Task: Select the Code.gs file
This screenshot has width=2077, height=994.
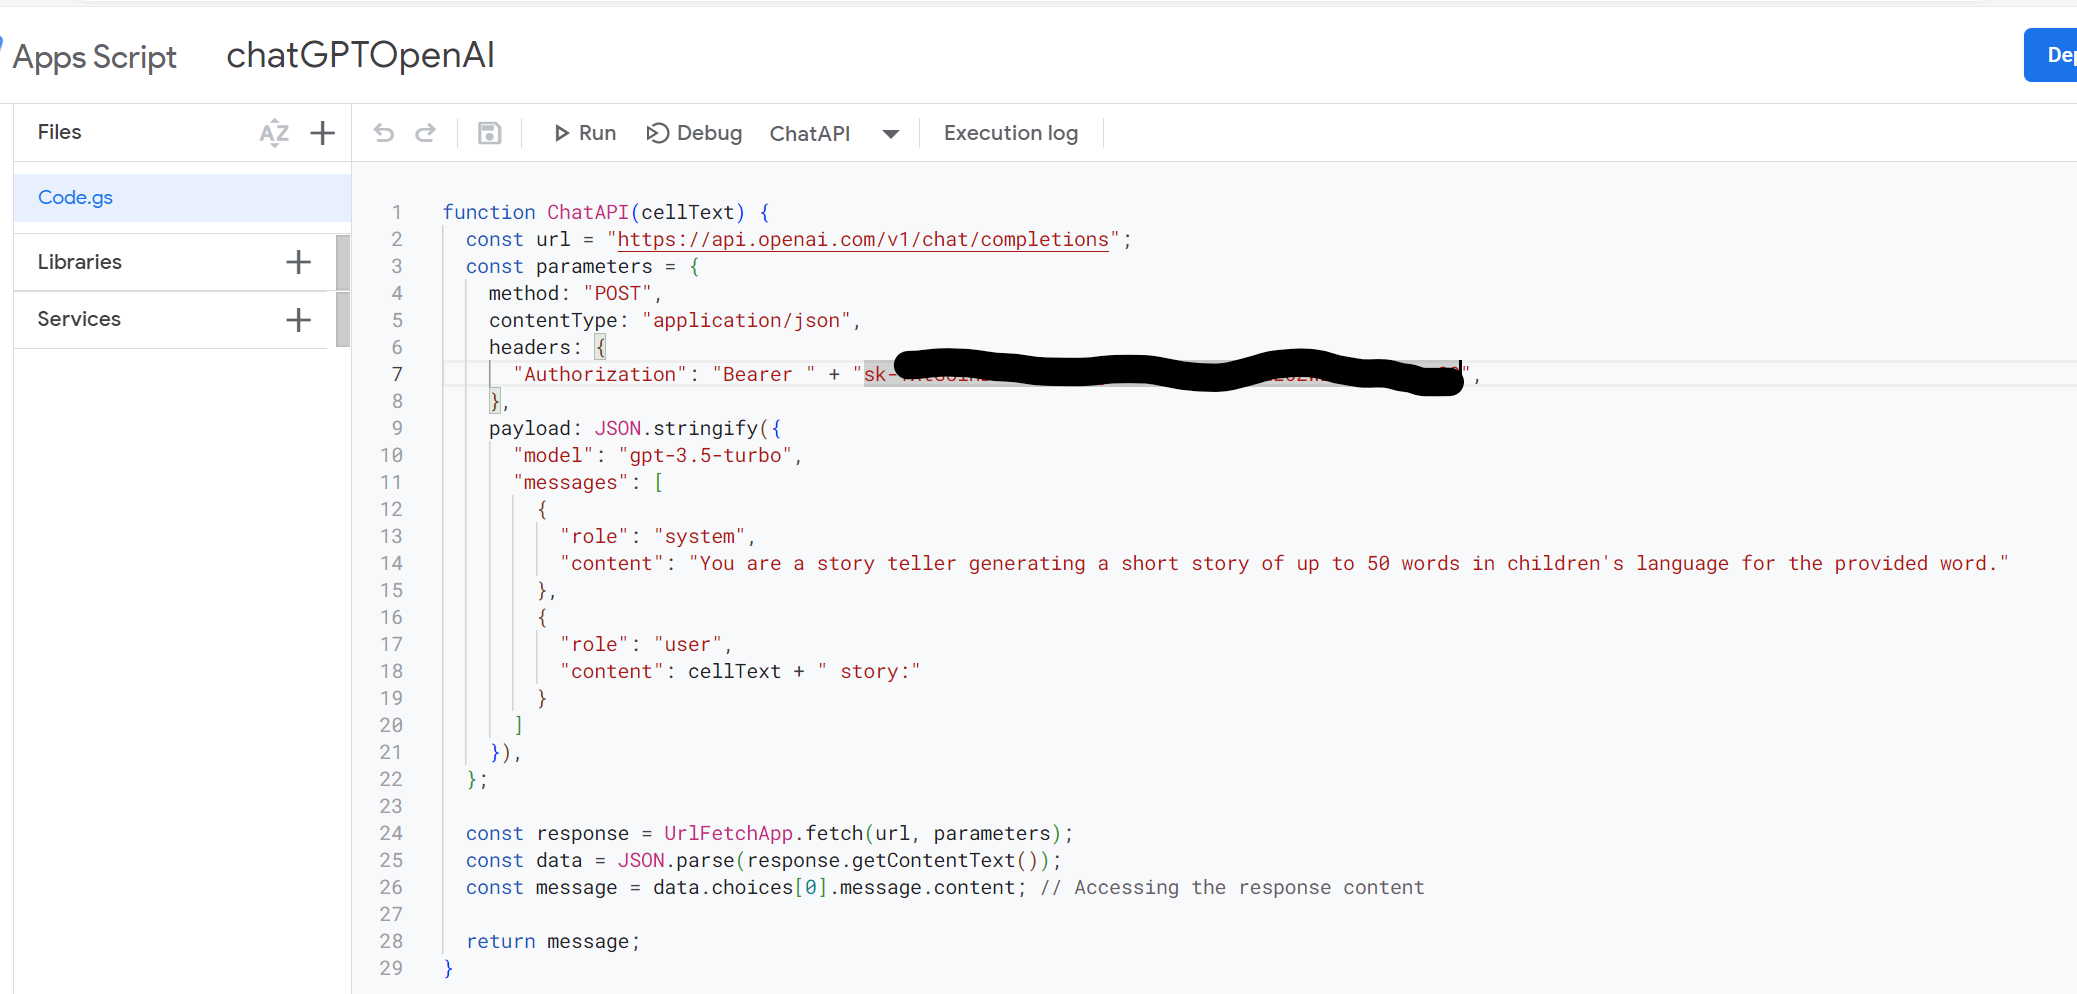Action: [x=182, y=198]
